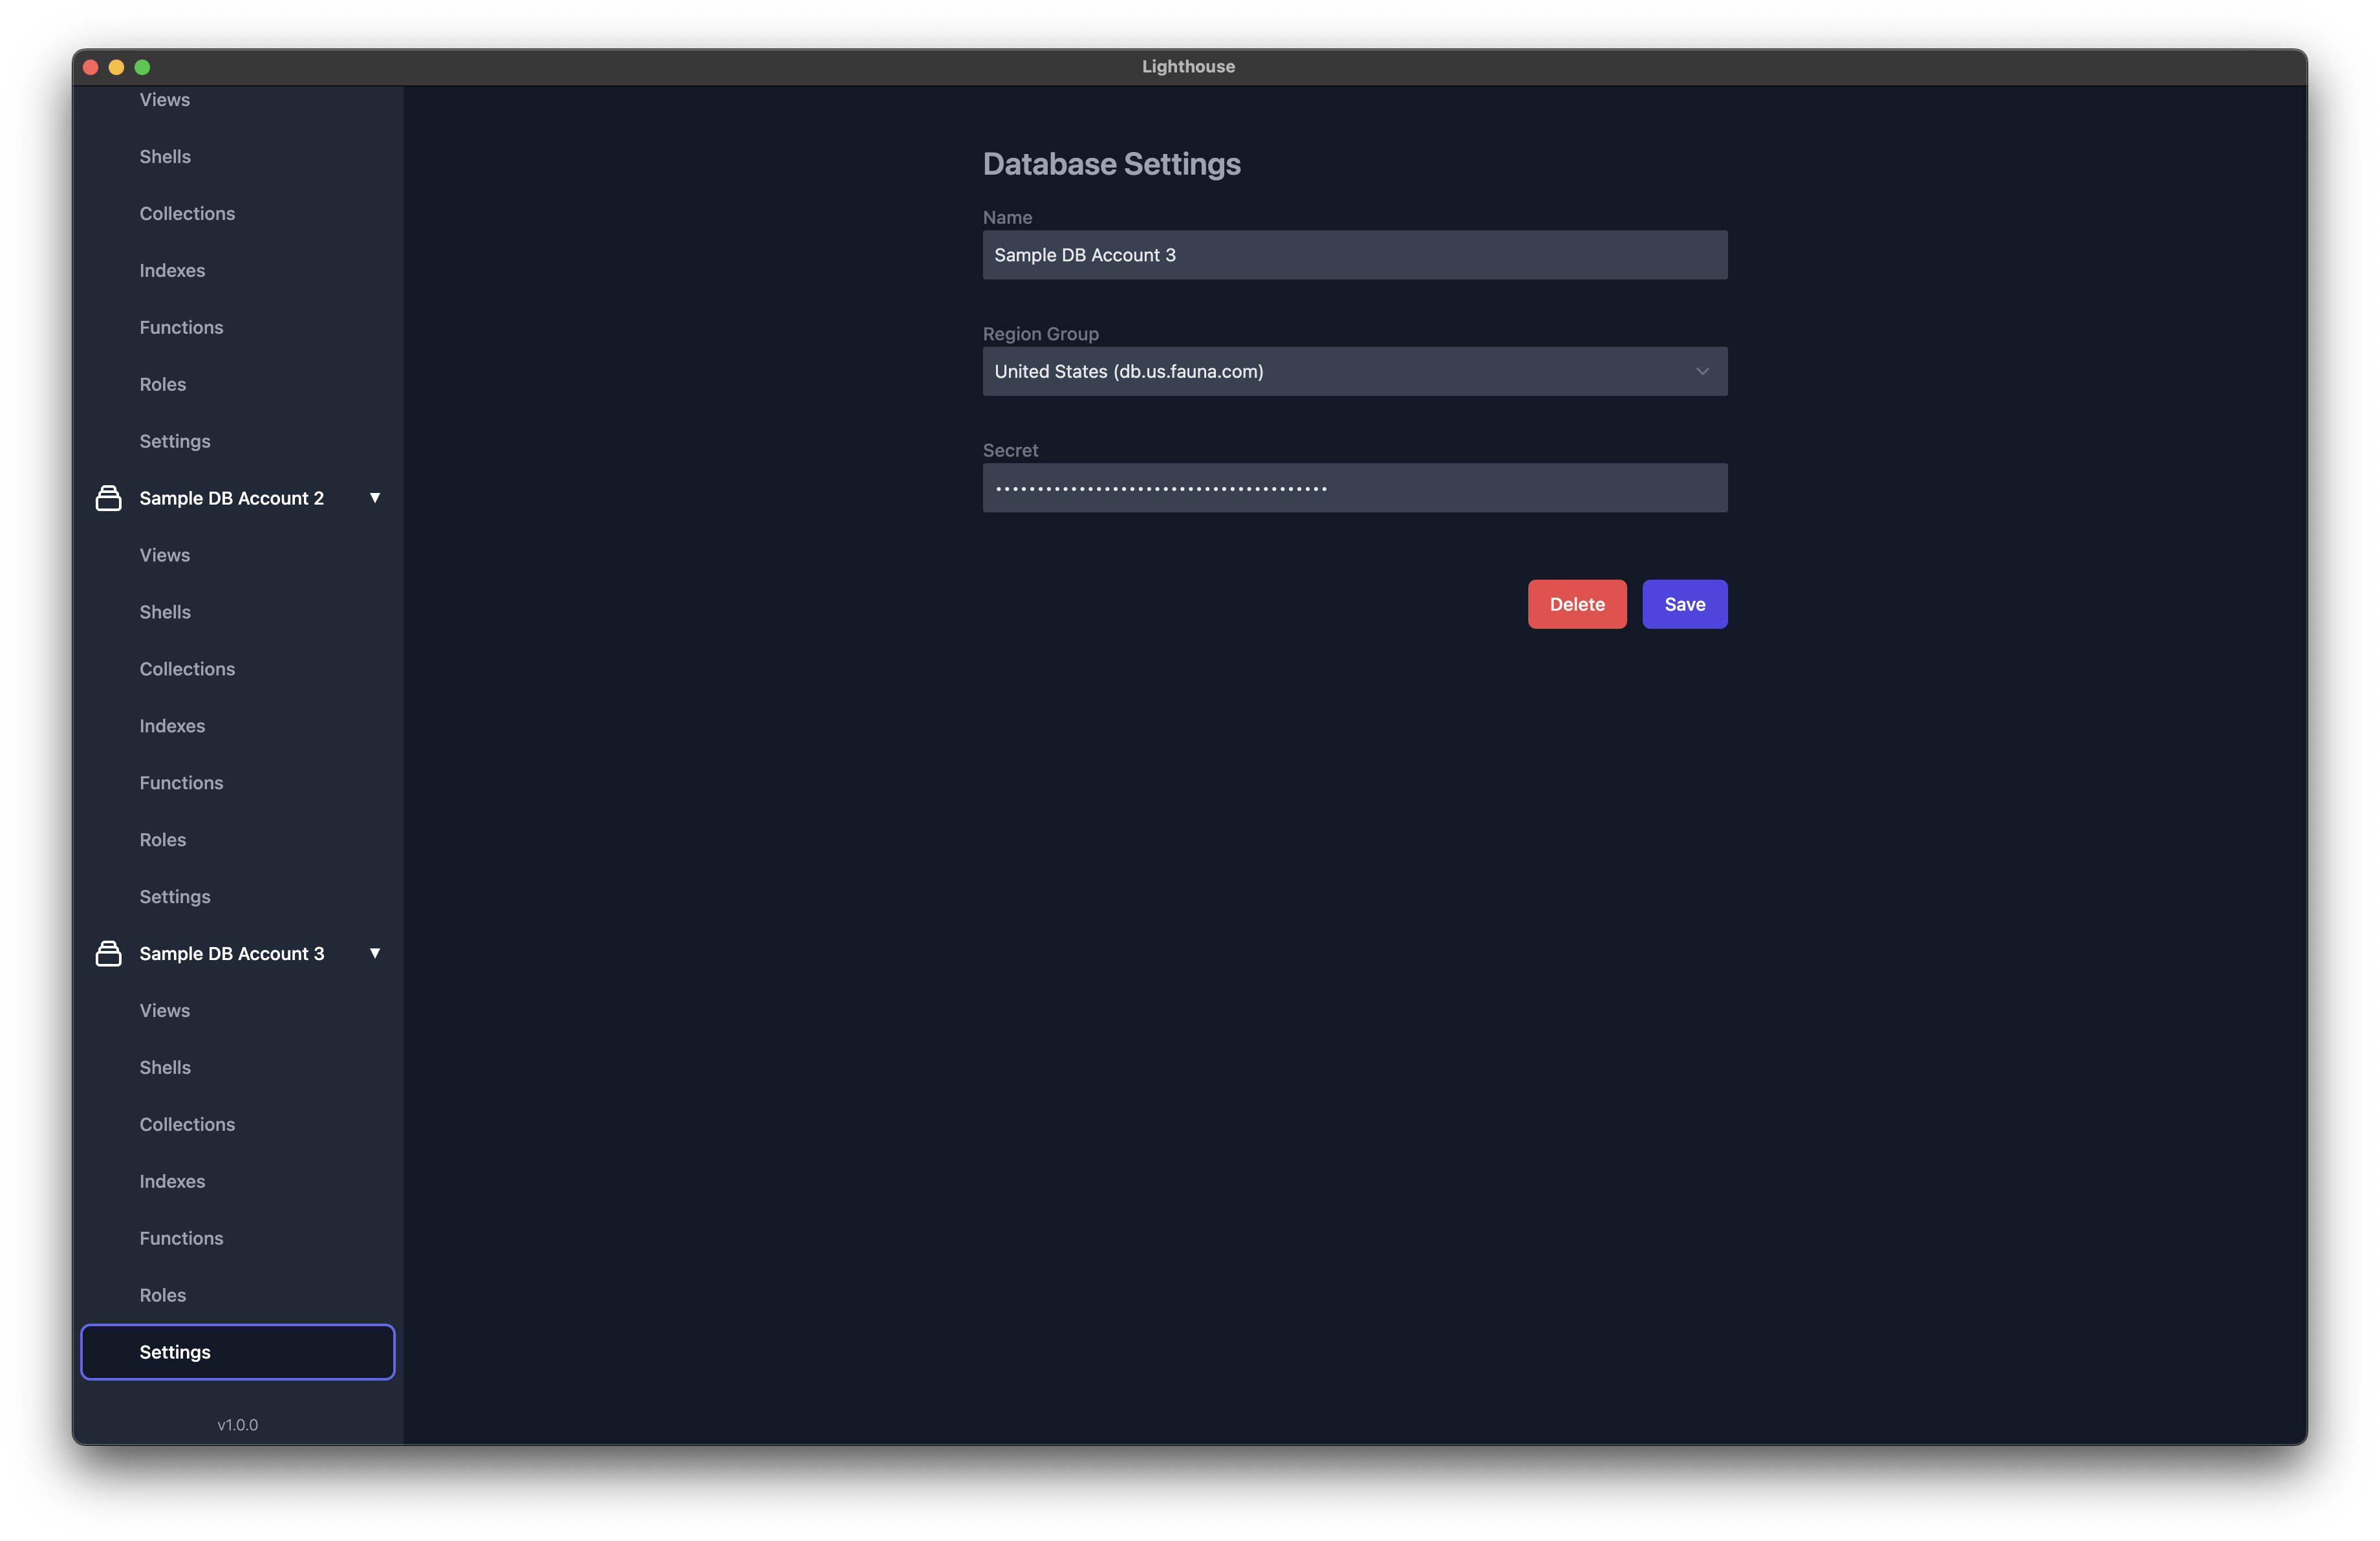This screenshot has height=1541, width=2380.
Task: Click the Delete button to remove database
Action: click(1575, 604)
